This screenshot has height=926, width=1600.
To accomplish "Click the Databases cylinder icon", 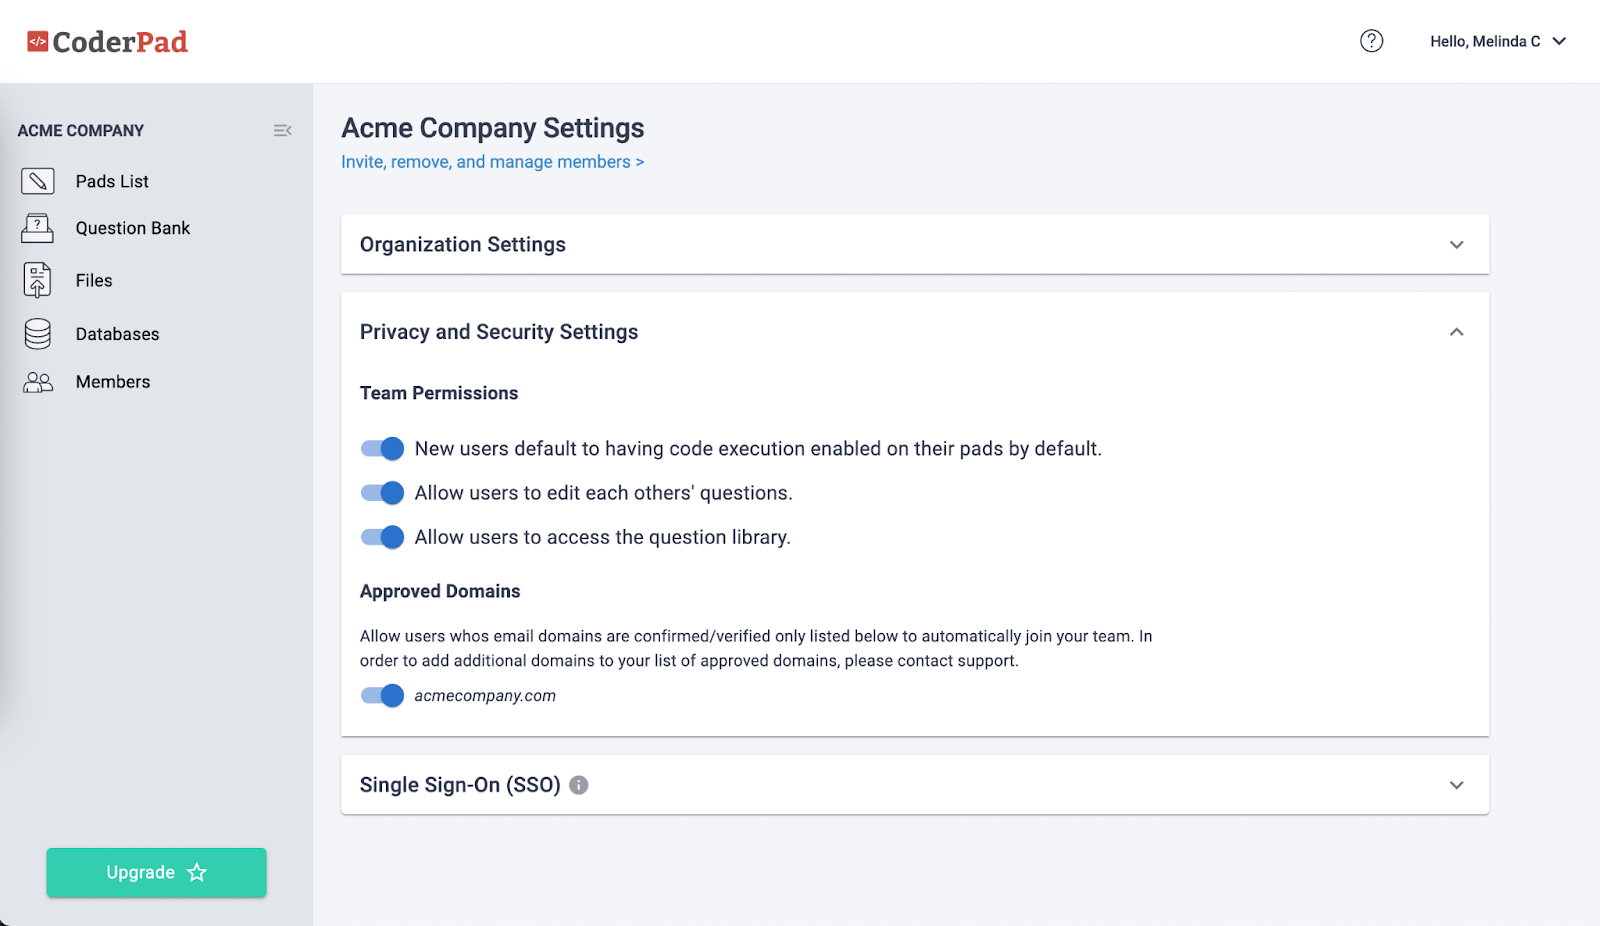I will tap(38, 334).
